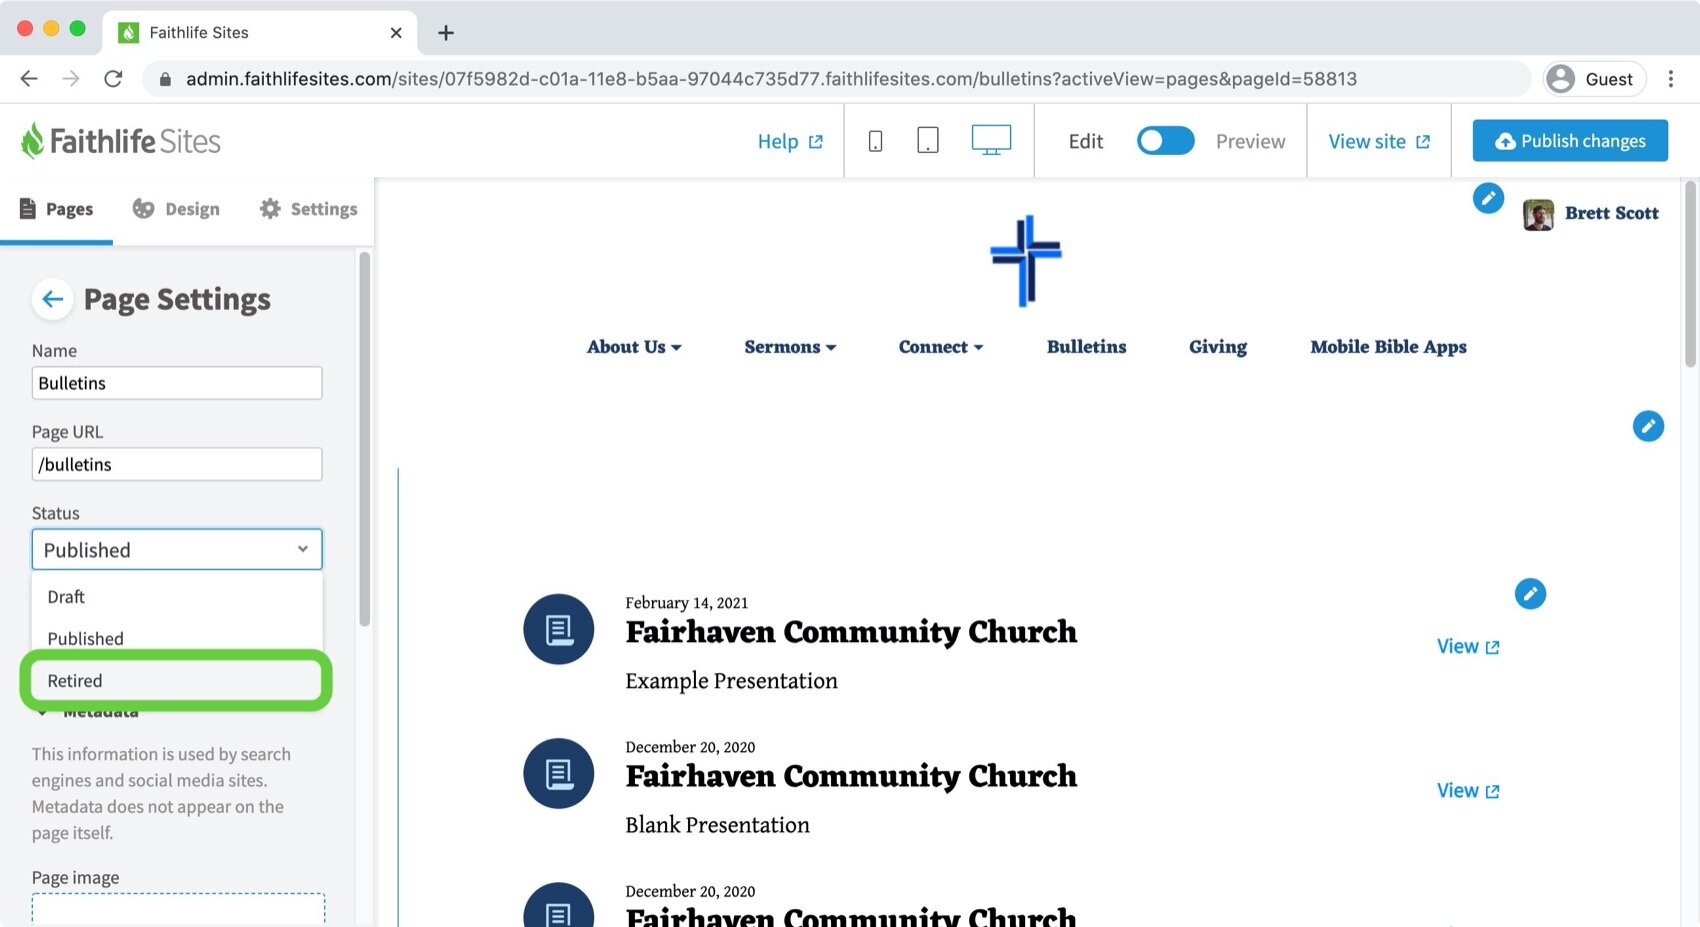Screen dimensions: 1700x927
Task: Click the Guest profile button
Action: pyautogui.click(x=1594, y=79)
